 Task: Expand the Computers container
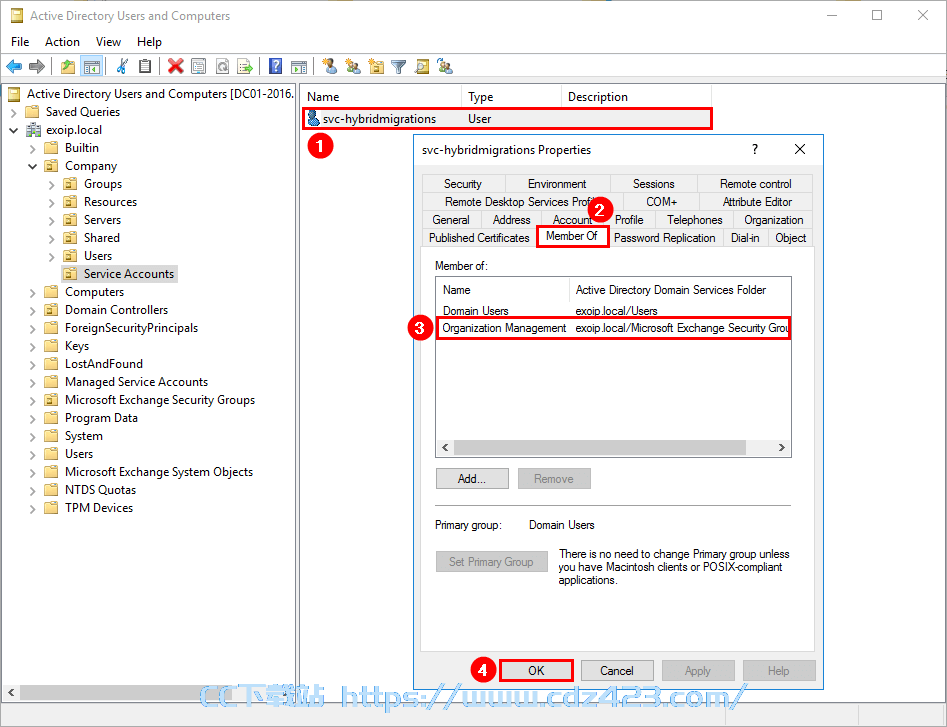click(33, 293)
